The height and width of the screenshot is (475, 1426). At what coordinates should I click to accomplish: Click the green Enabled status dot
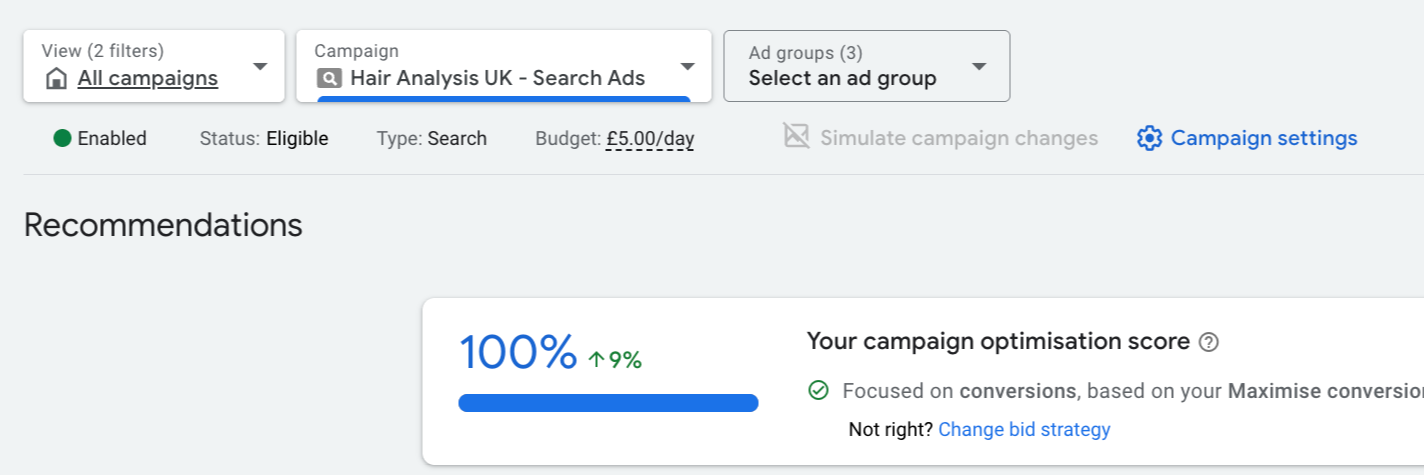click(62, 138)
